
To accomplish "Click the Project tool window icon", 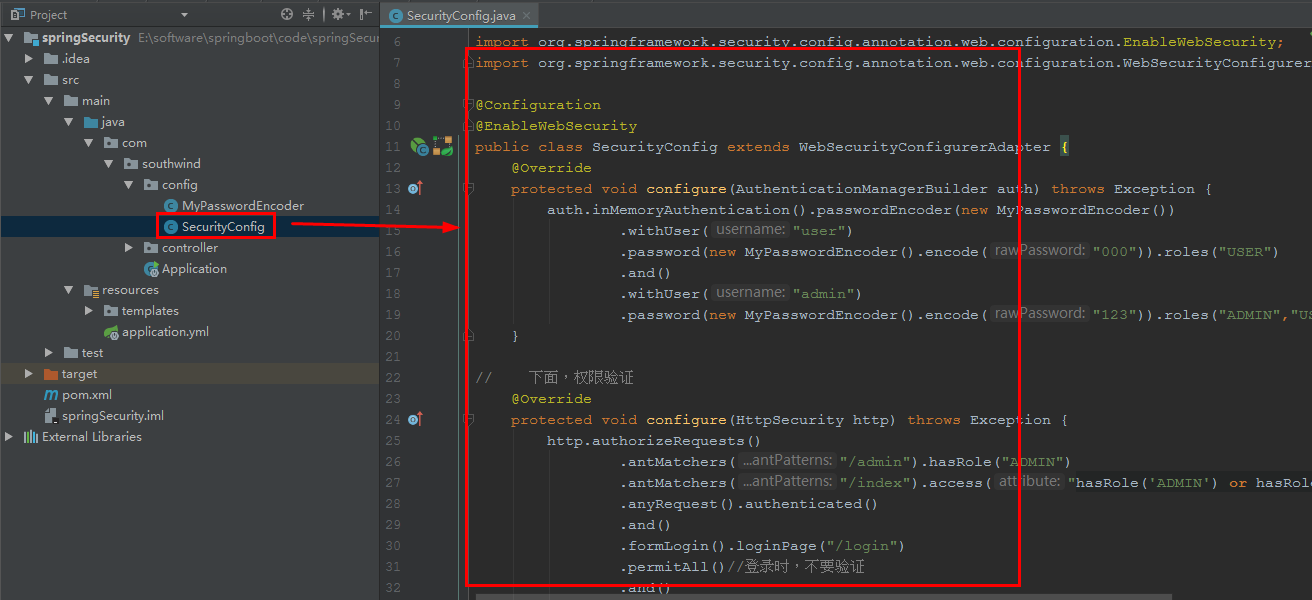I will coord(17,14).
